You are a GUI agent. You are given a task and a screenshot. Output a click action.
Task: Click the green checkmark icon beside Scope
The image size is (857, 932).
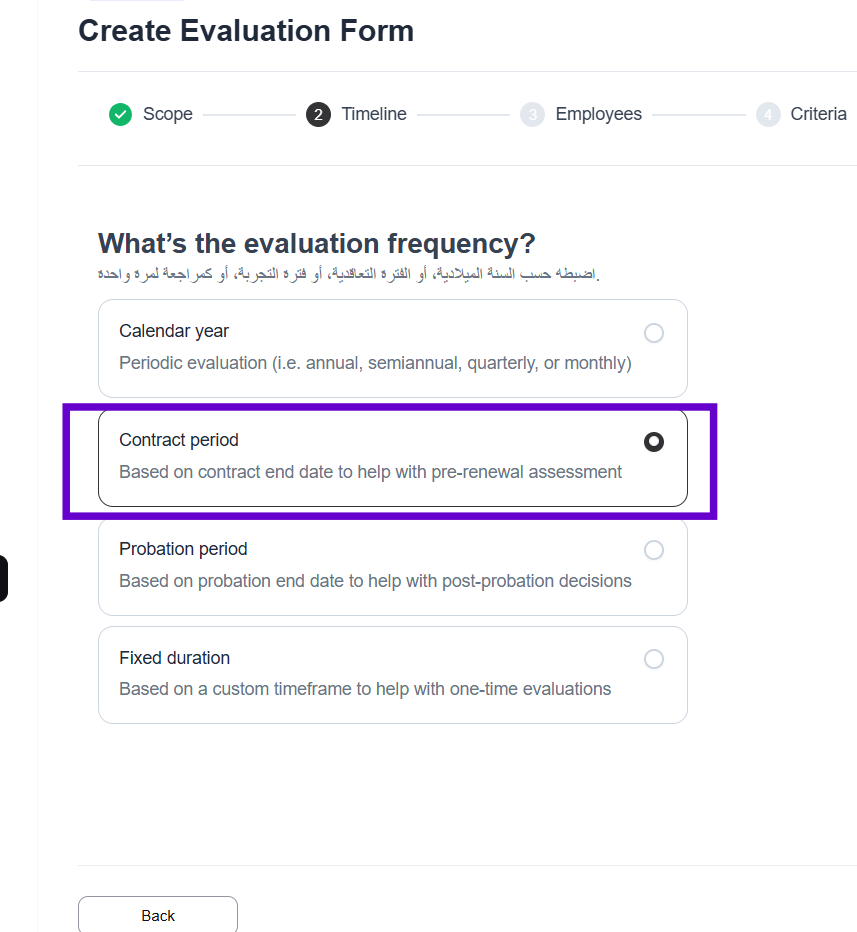(120, 115)
